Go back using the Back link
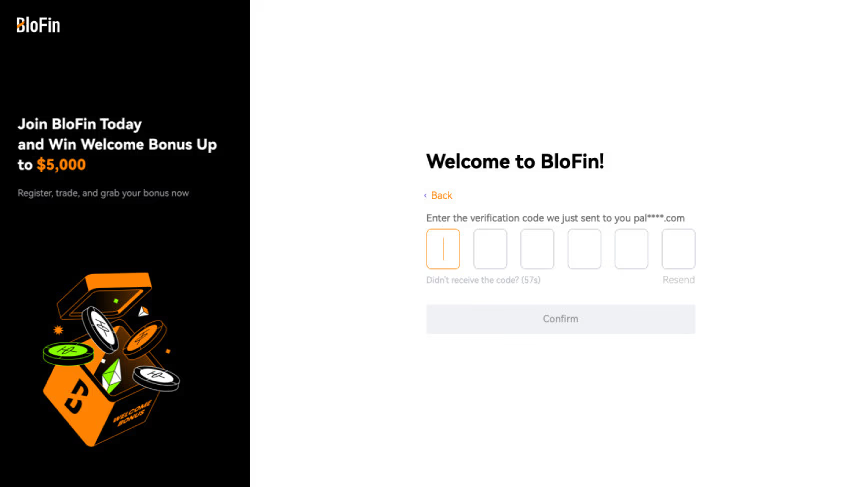The image size is (867, 487). pyautogui.click(x=441, y=196)
